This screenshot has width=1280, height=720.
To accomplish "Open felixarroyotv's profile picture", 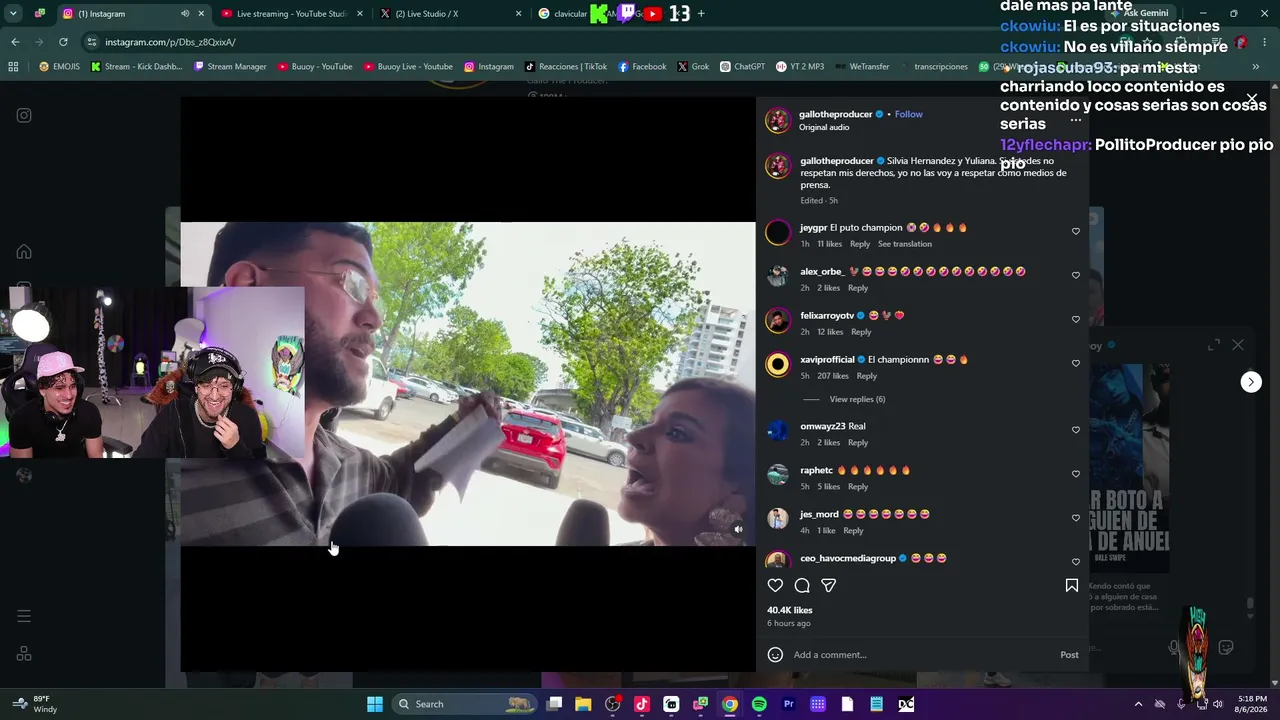I will coord(778,321).
